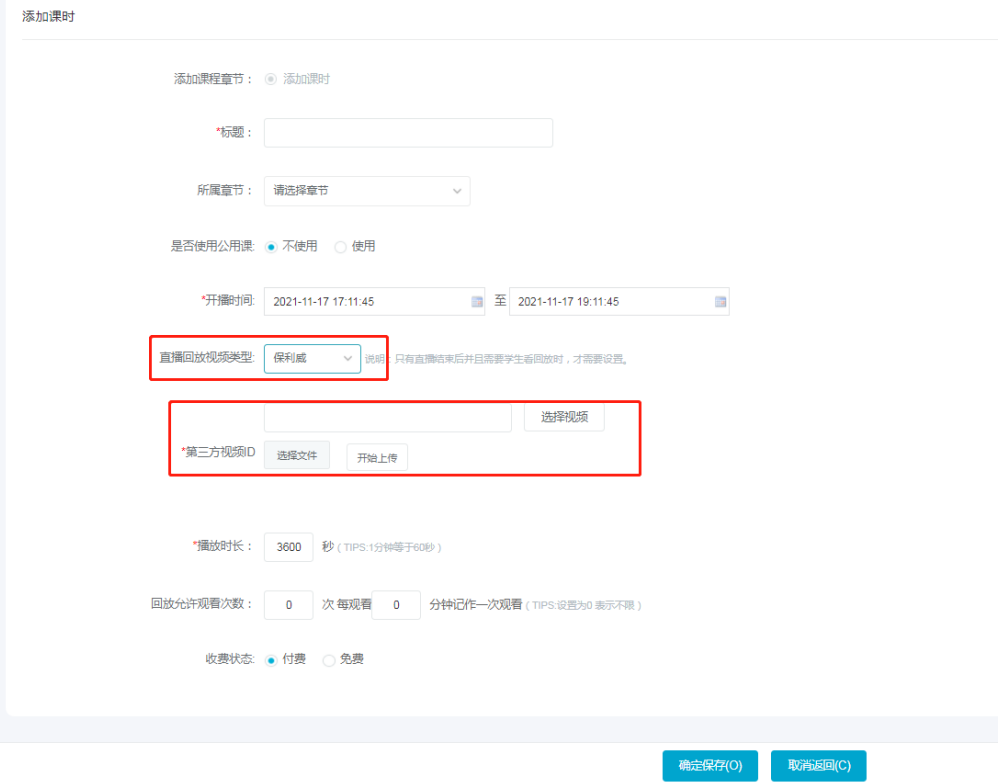Click the 播放时长 field showing 3600

[288, 547]
